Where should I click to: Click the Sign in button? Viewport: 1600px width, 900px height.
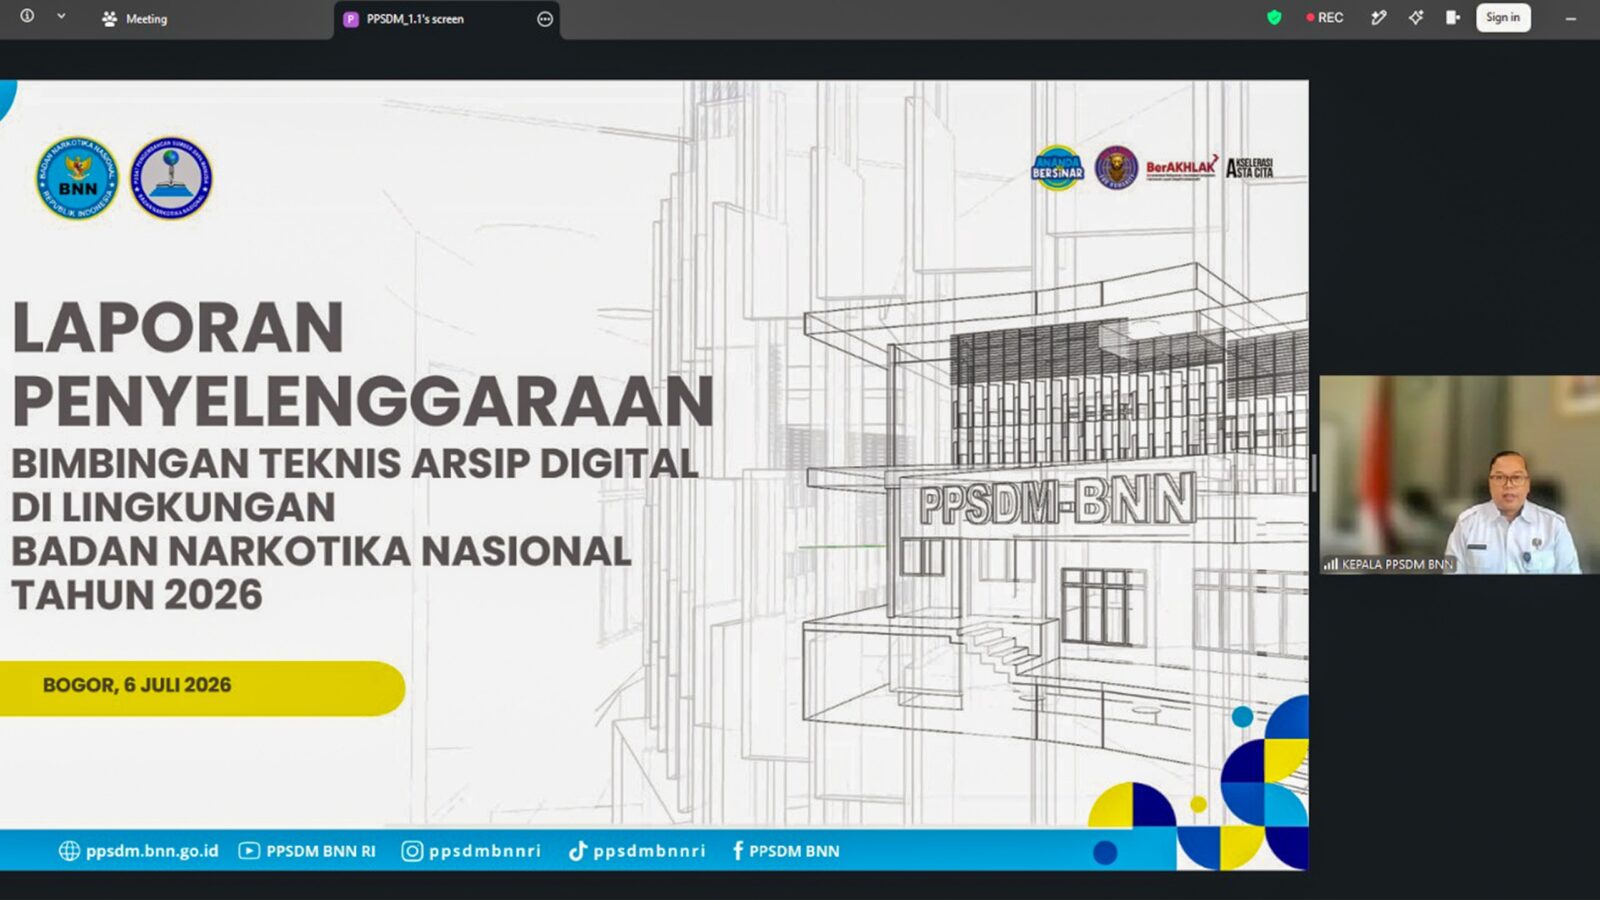coord(1503,18)
